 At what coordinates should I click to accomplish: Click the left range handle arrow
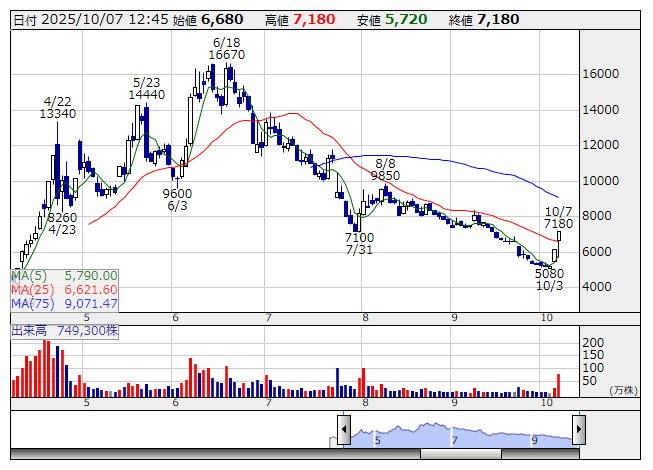point(344,429)
